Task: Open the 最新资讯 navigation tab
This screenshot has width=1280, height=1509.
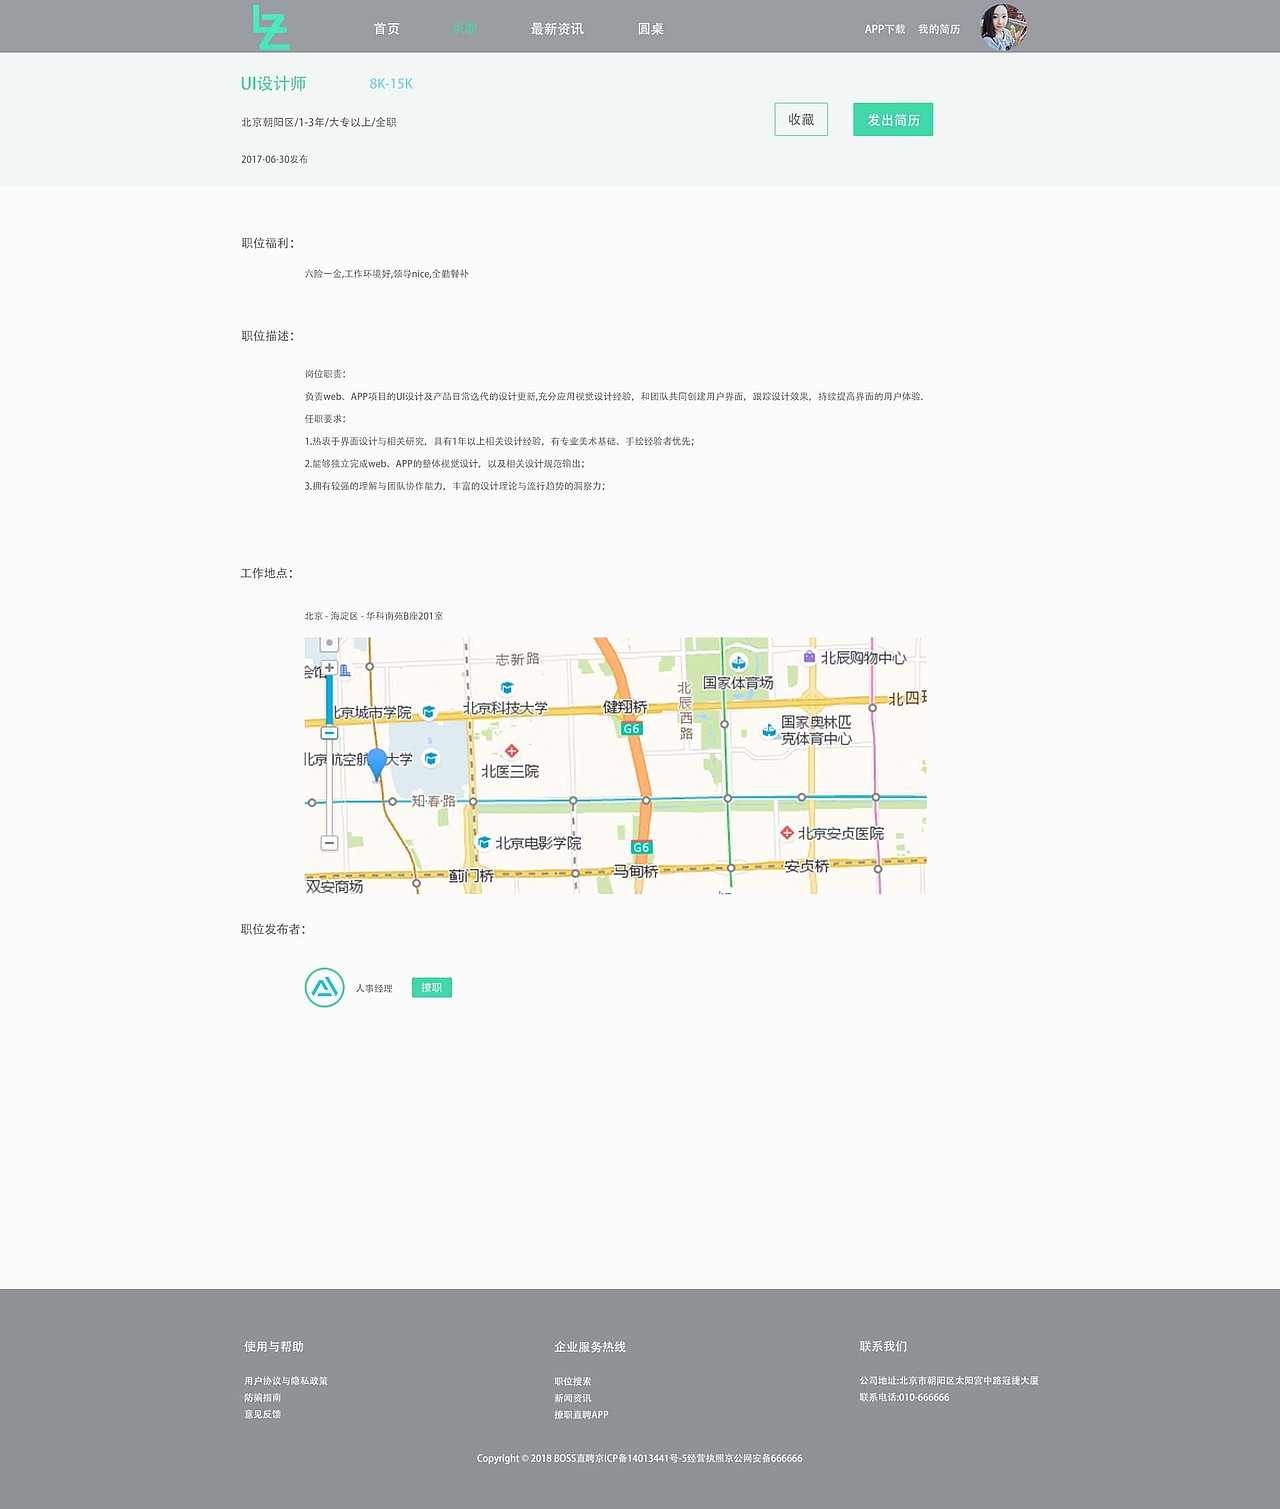Action: [557, 29]
